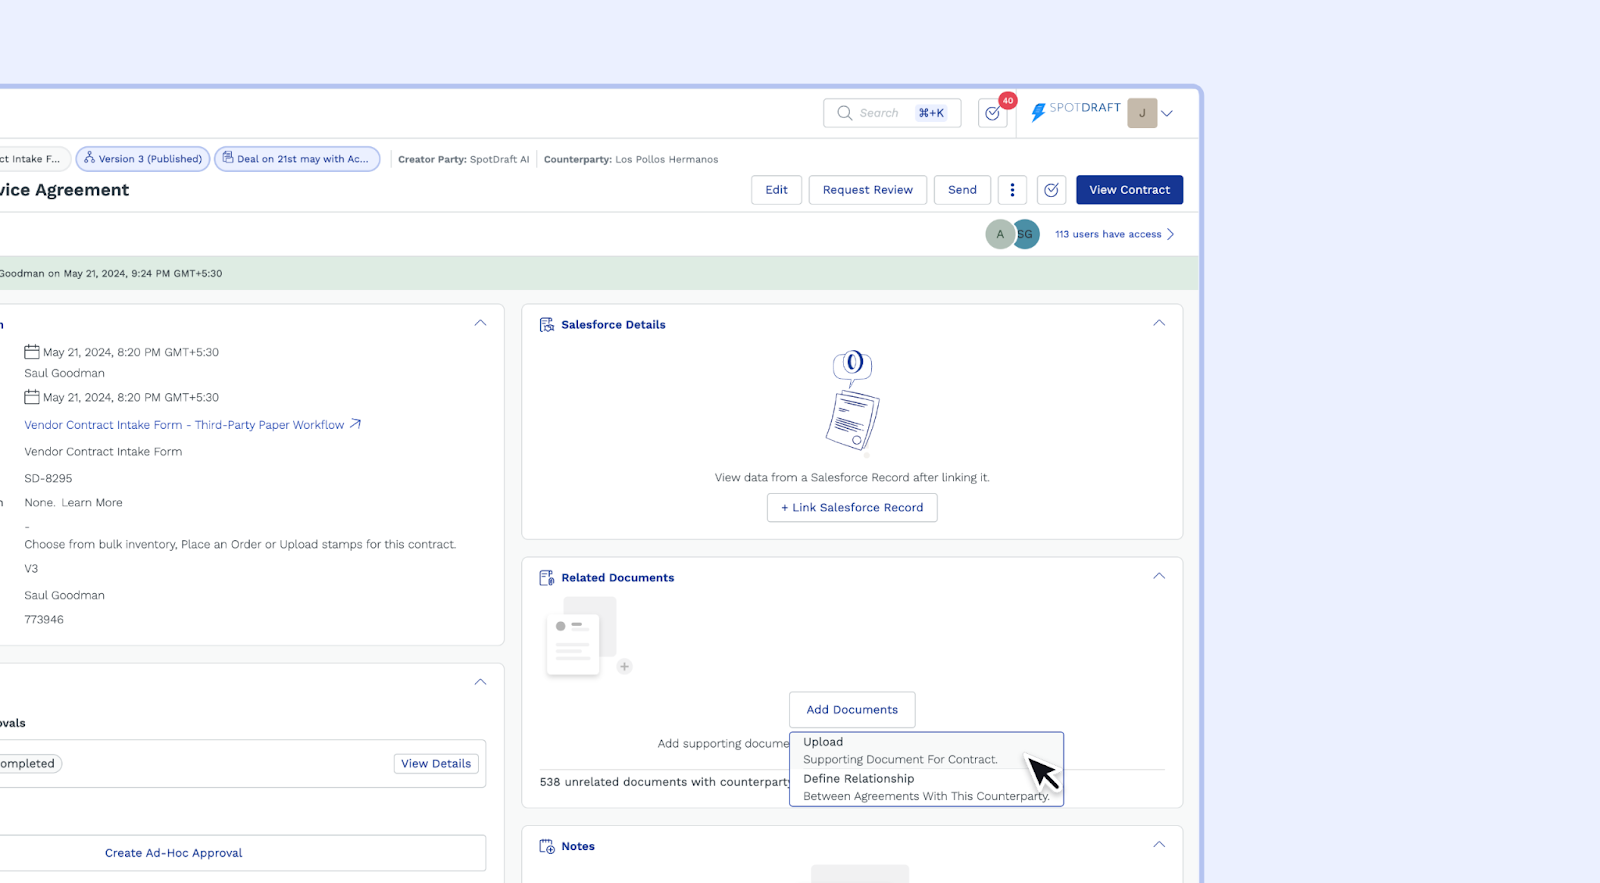Click the user avatar labeled J
The height and width of the screenshot is (883, 1600).
(x=1141, y=113)
